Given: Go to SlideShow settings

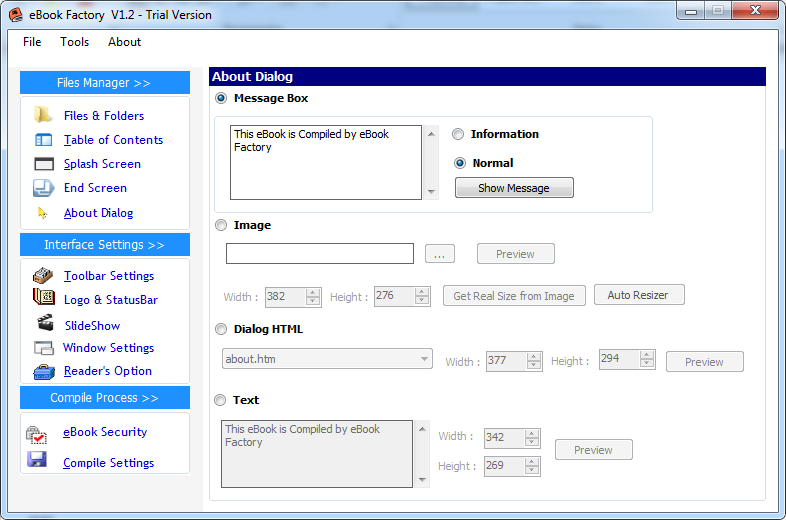Looking at the screenshot, I should coord(93,326).
